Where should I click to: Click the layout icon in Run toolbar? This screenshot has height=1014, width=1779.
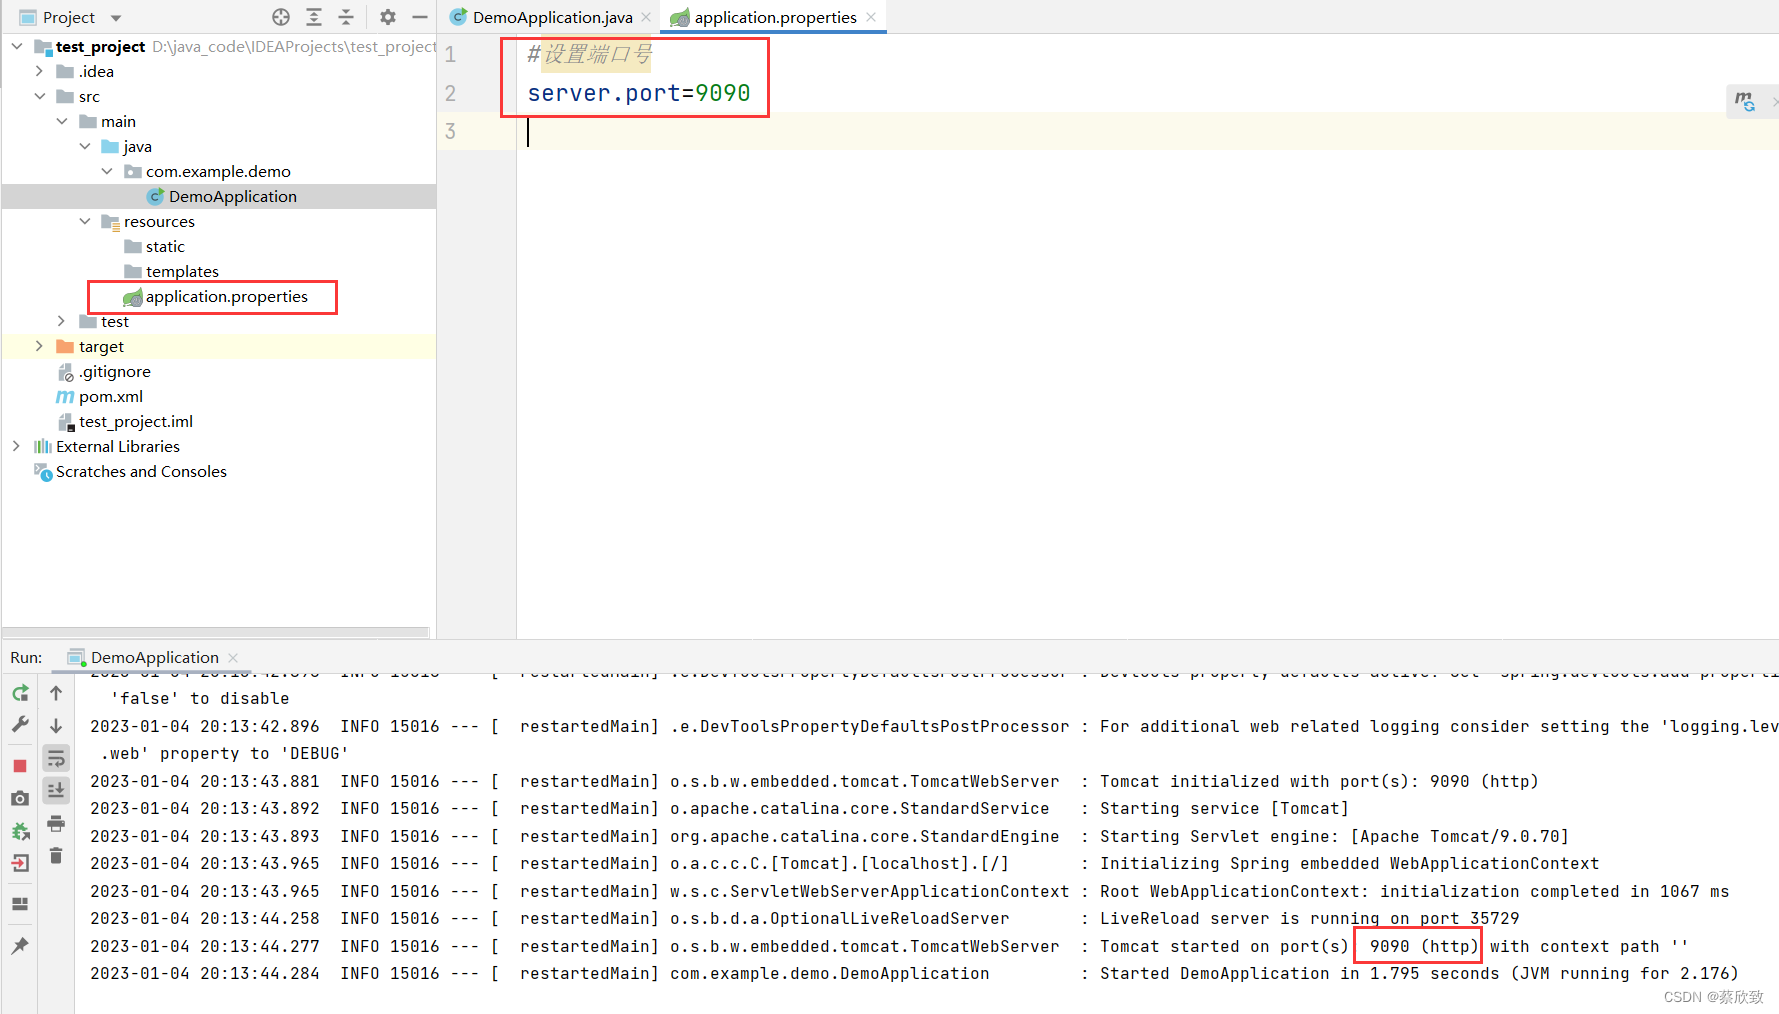pyautogui.click(x=20, y=904)
